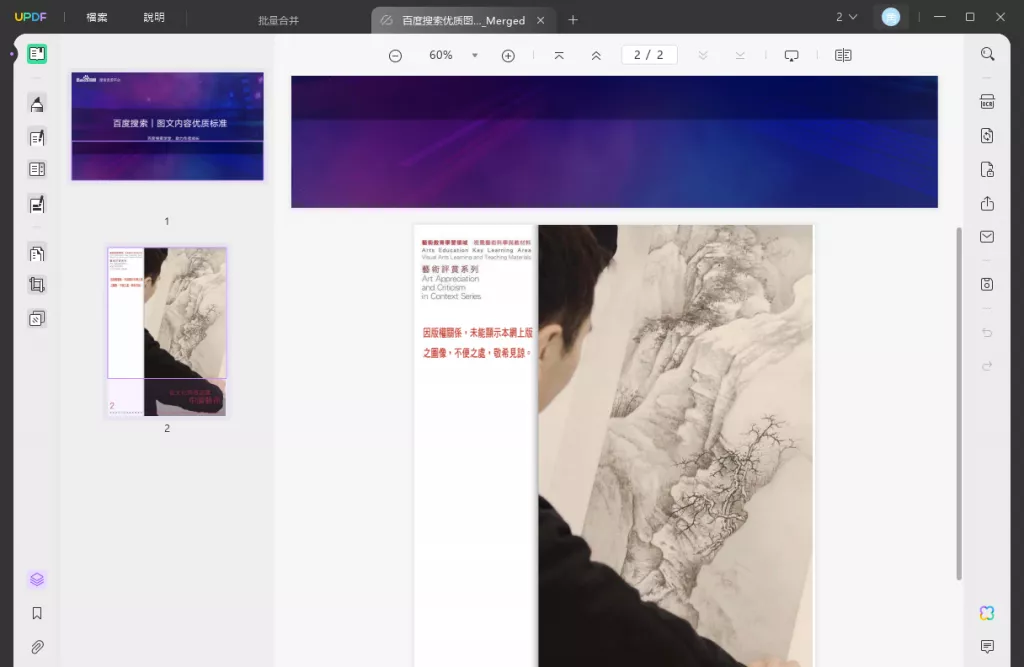
Task: Open the Edit PDF tool
Action: [37, 137]
